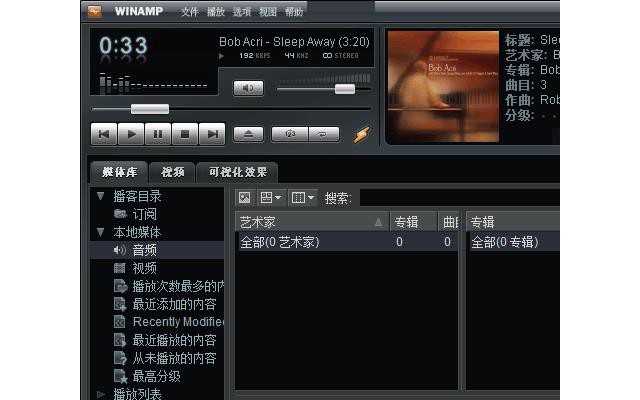Switch to the 可视化效果 tab

coord(238,172)
